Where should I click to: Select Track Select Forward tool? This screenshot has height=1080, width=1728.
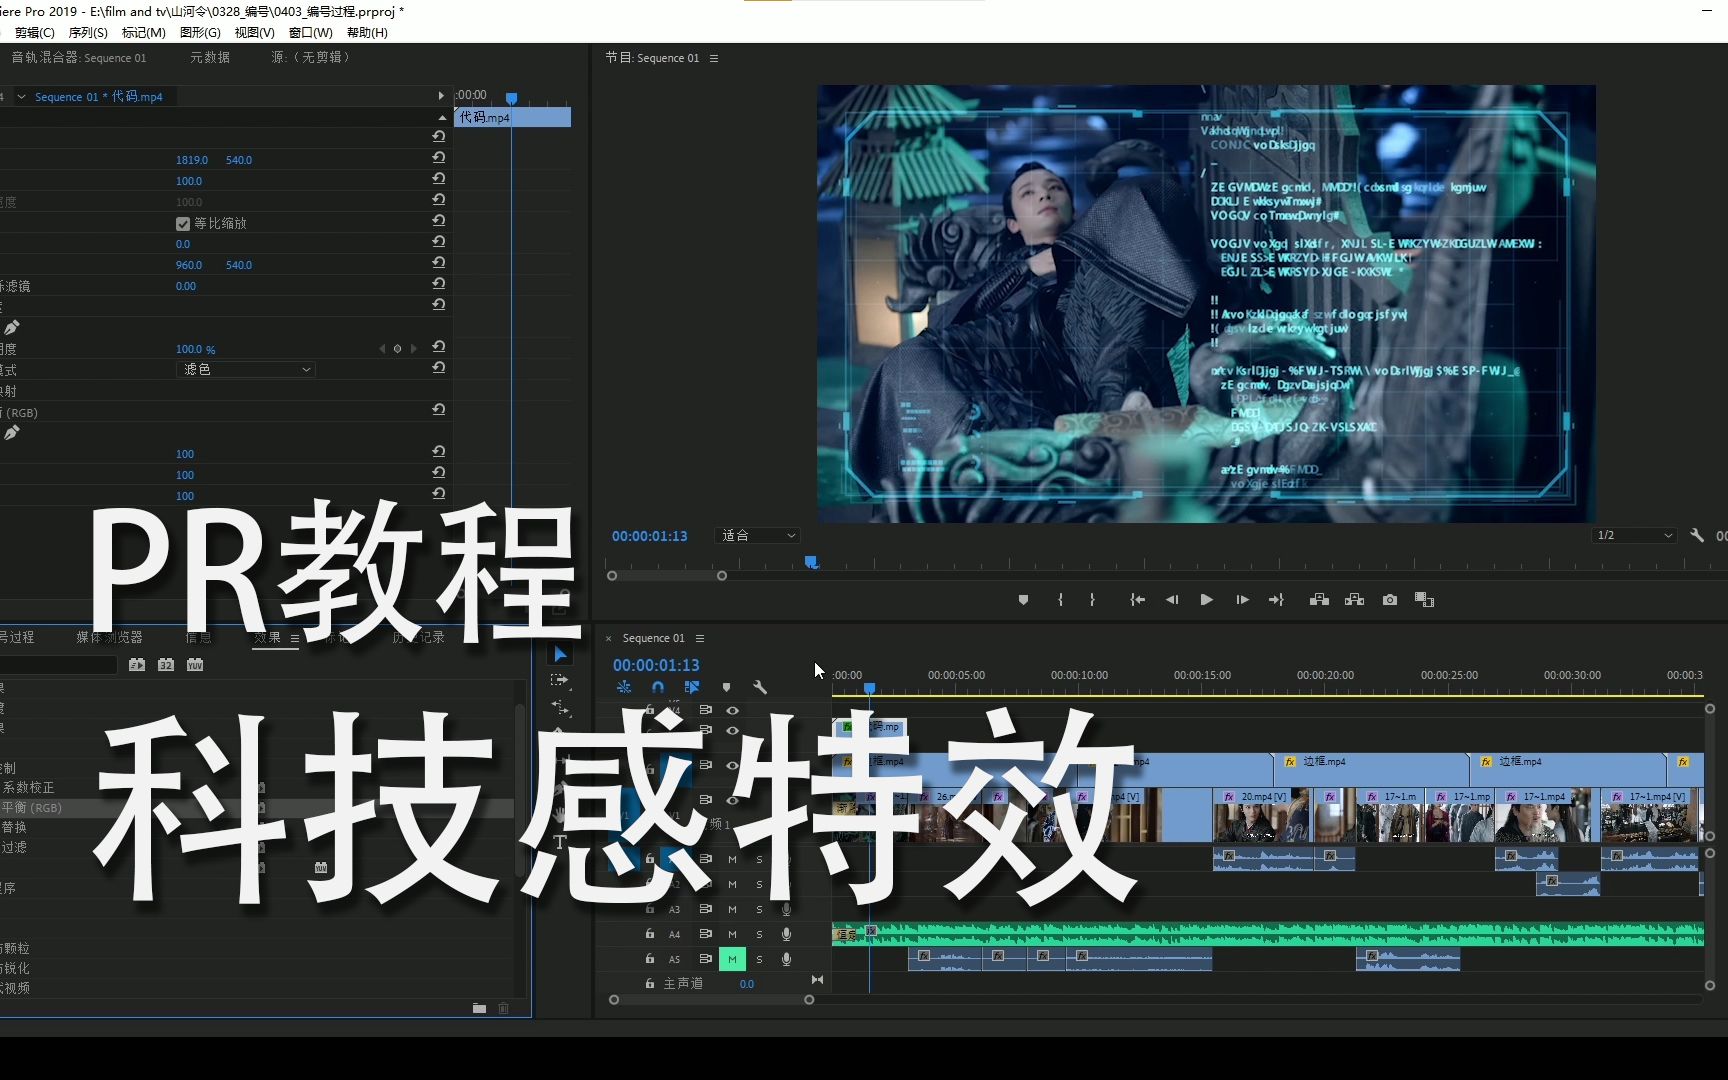pos(560,680)
